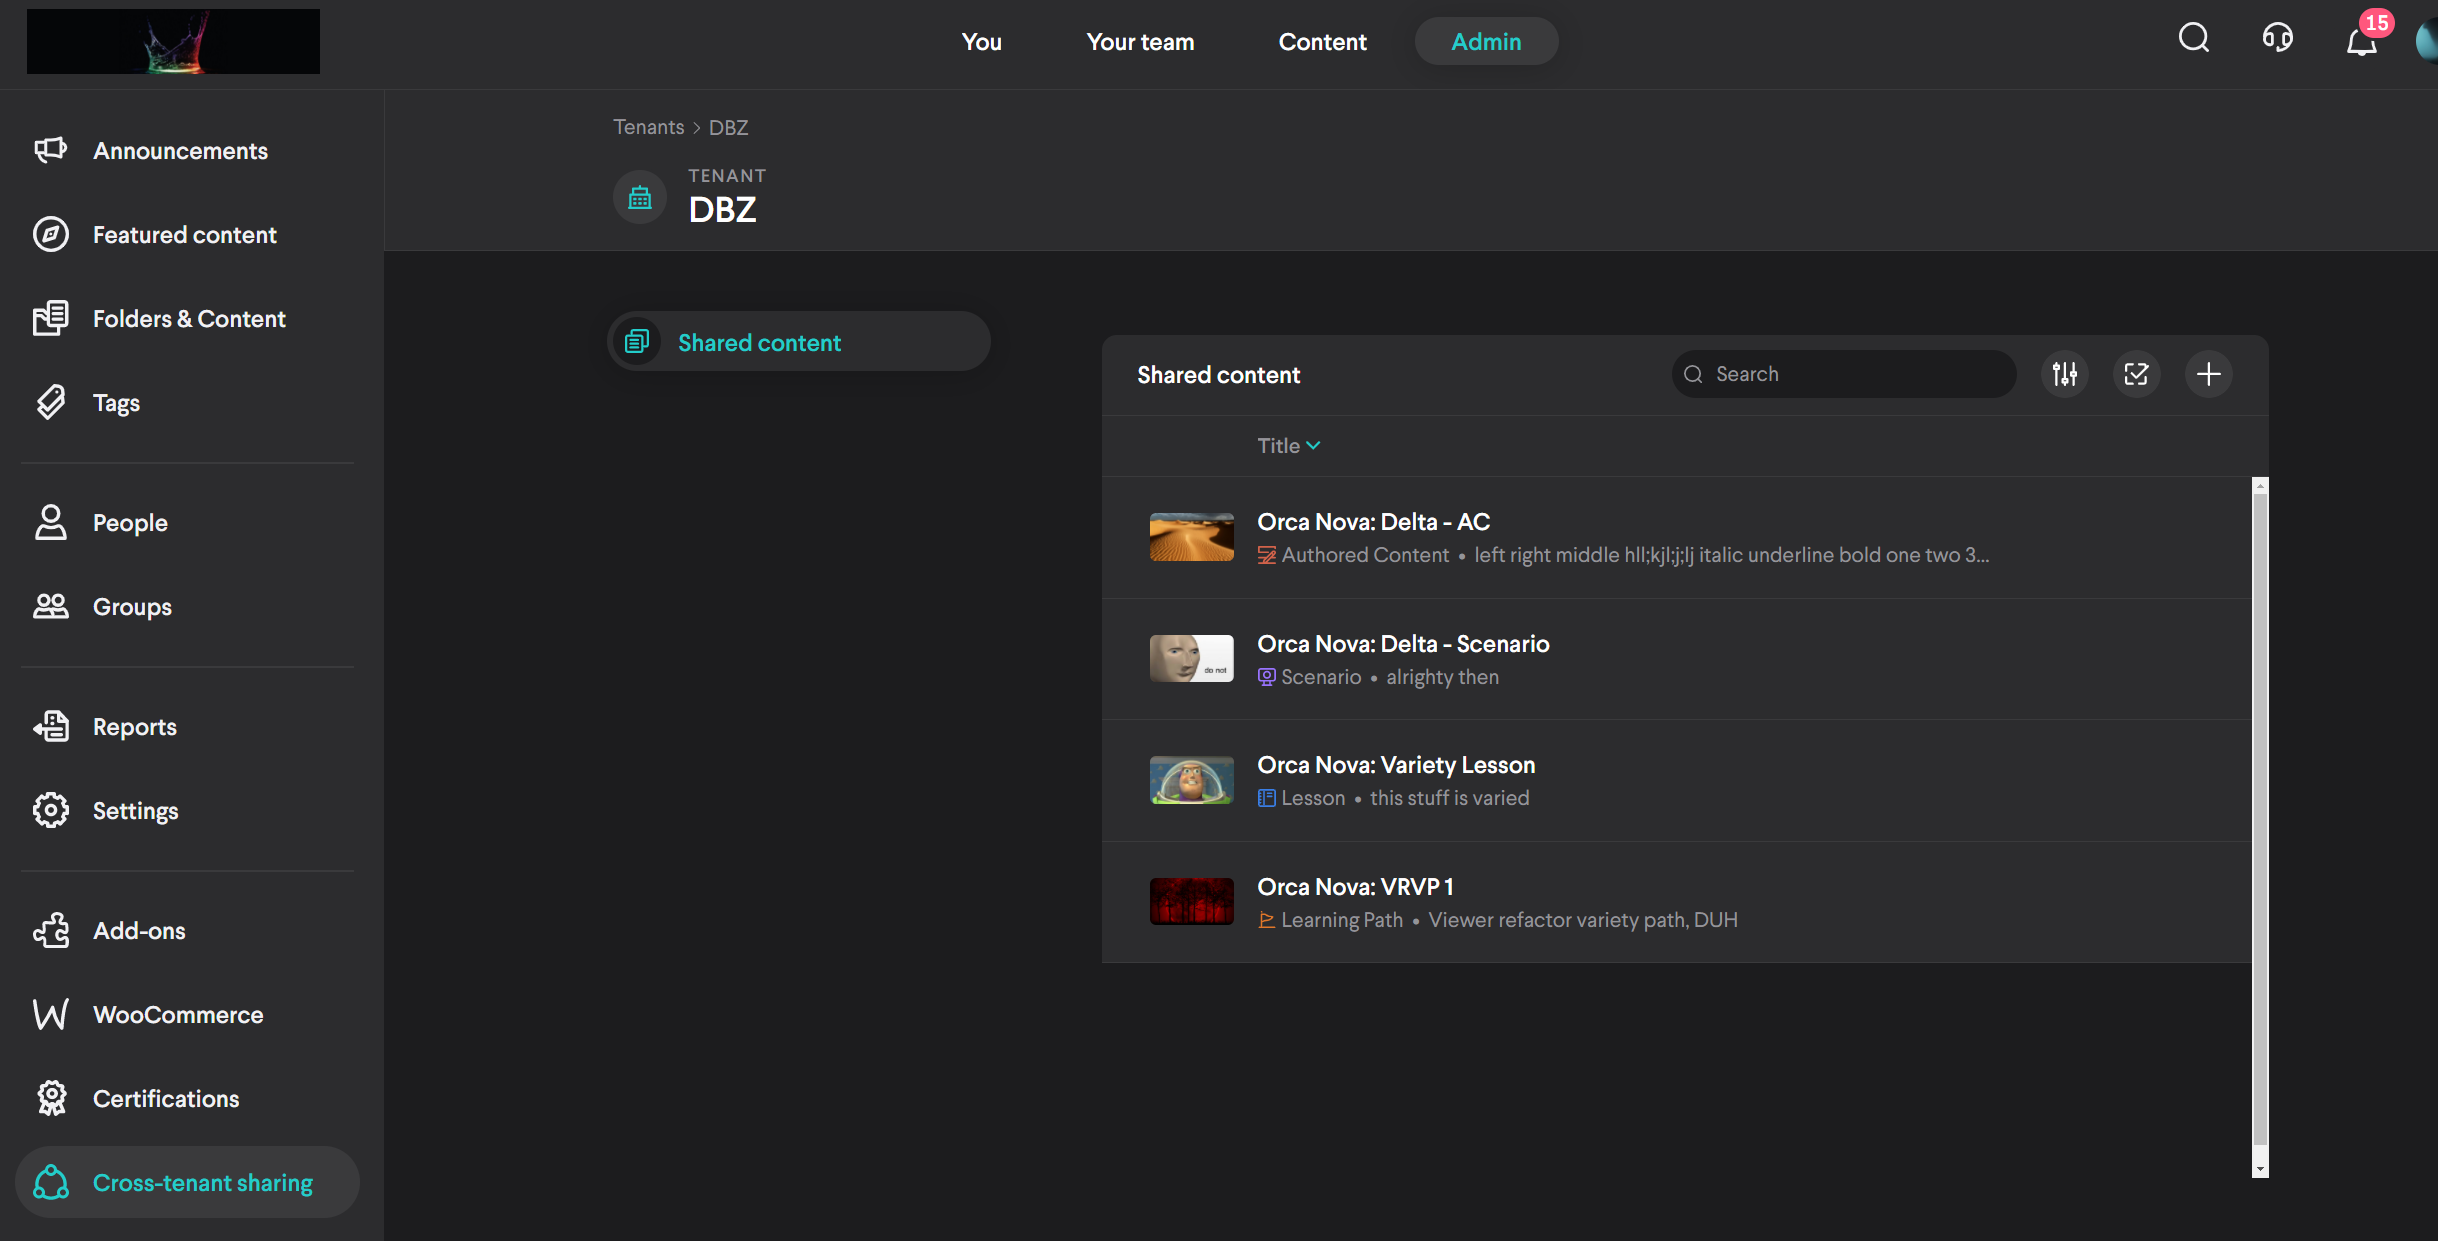The width and height of the screenshot is (2438, 1241).
Task: Open WooCommerce in the sidebar
Action: point(178,1015)
